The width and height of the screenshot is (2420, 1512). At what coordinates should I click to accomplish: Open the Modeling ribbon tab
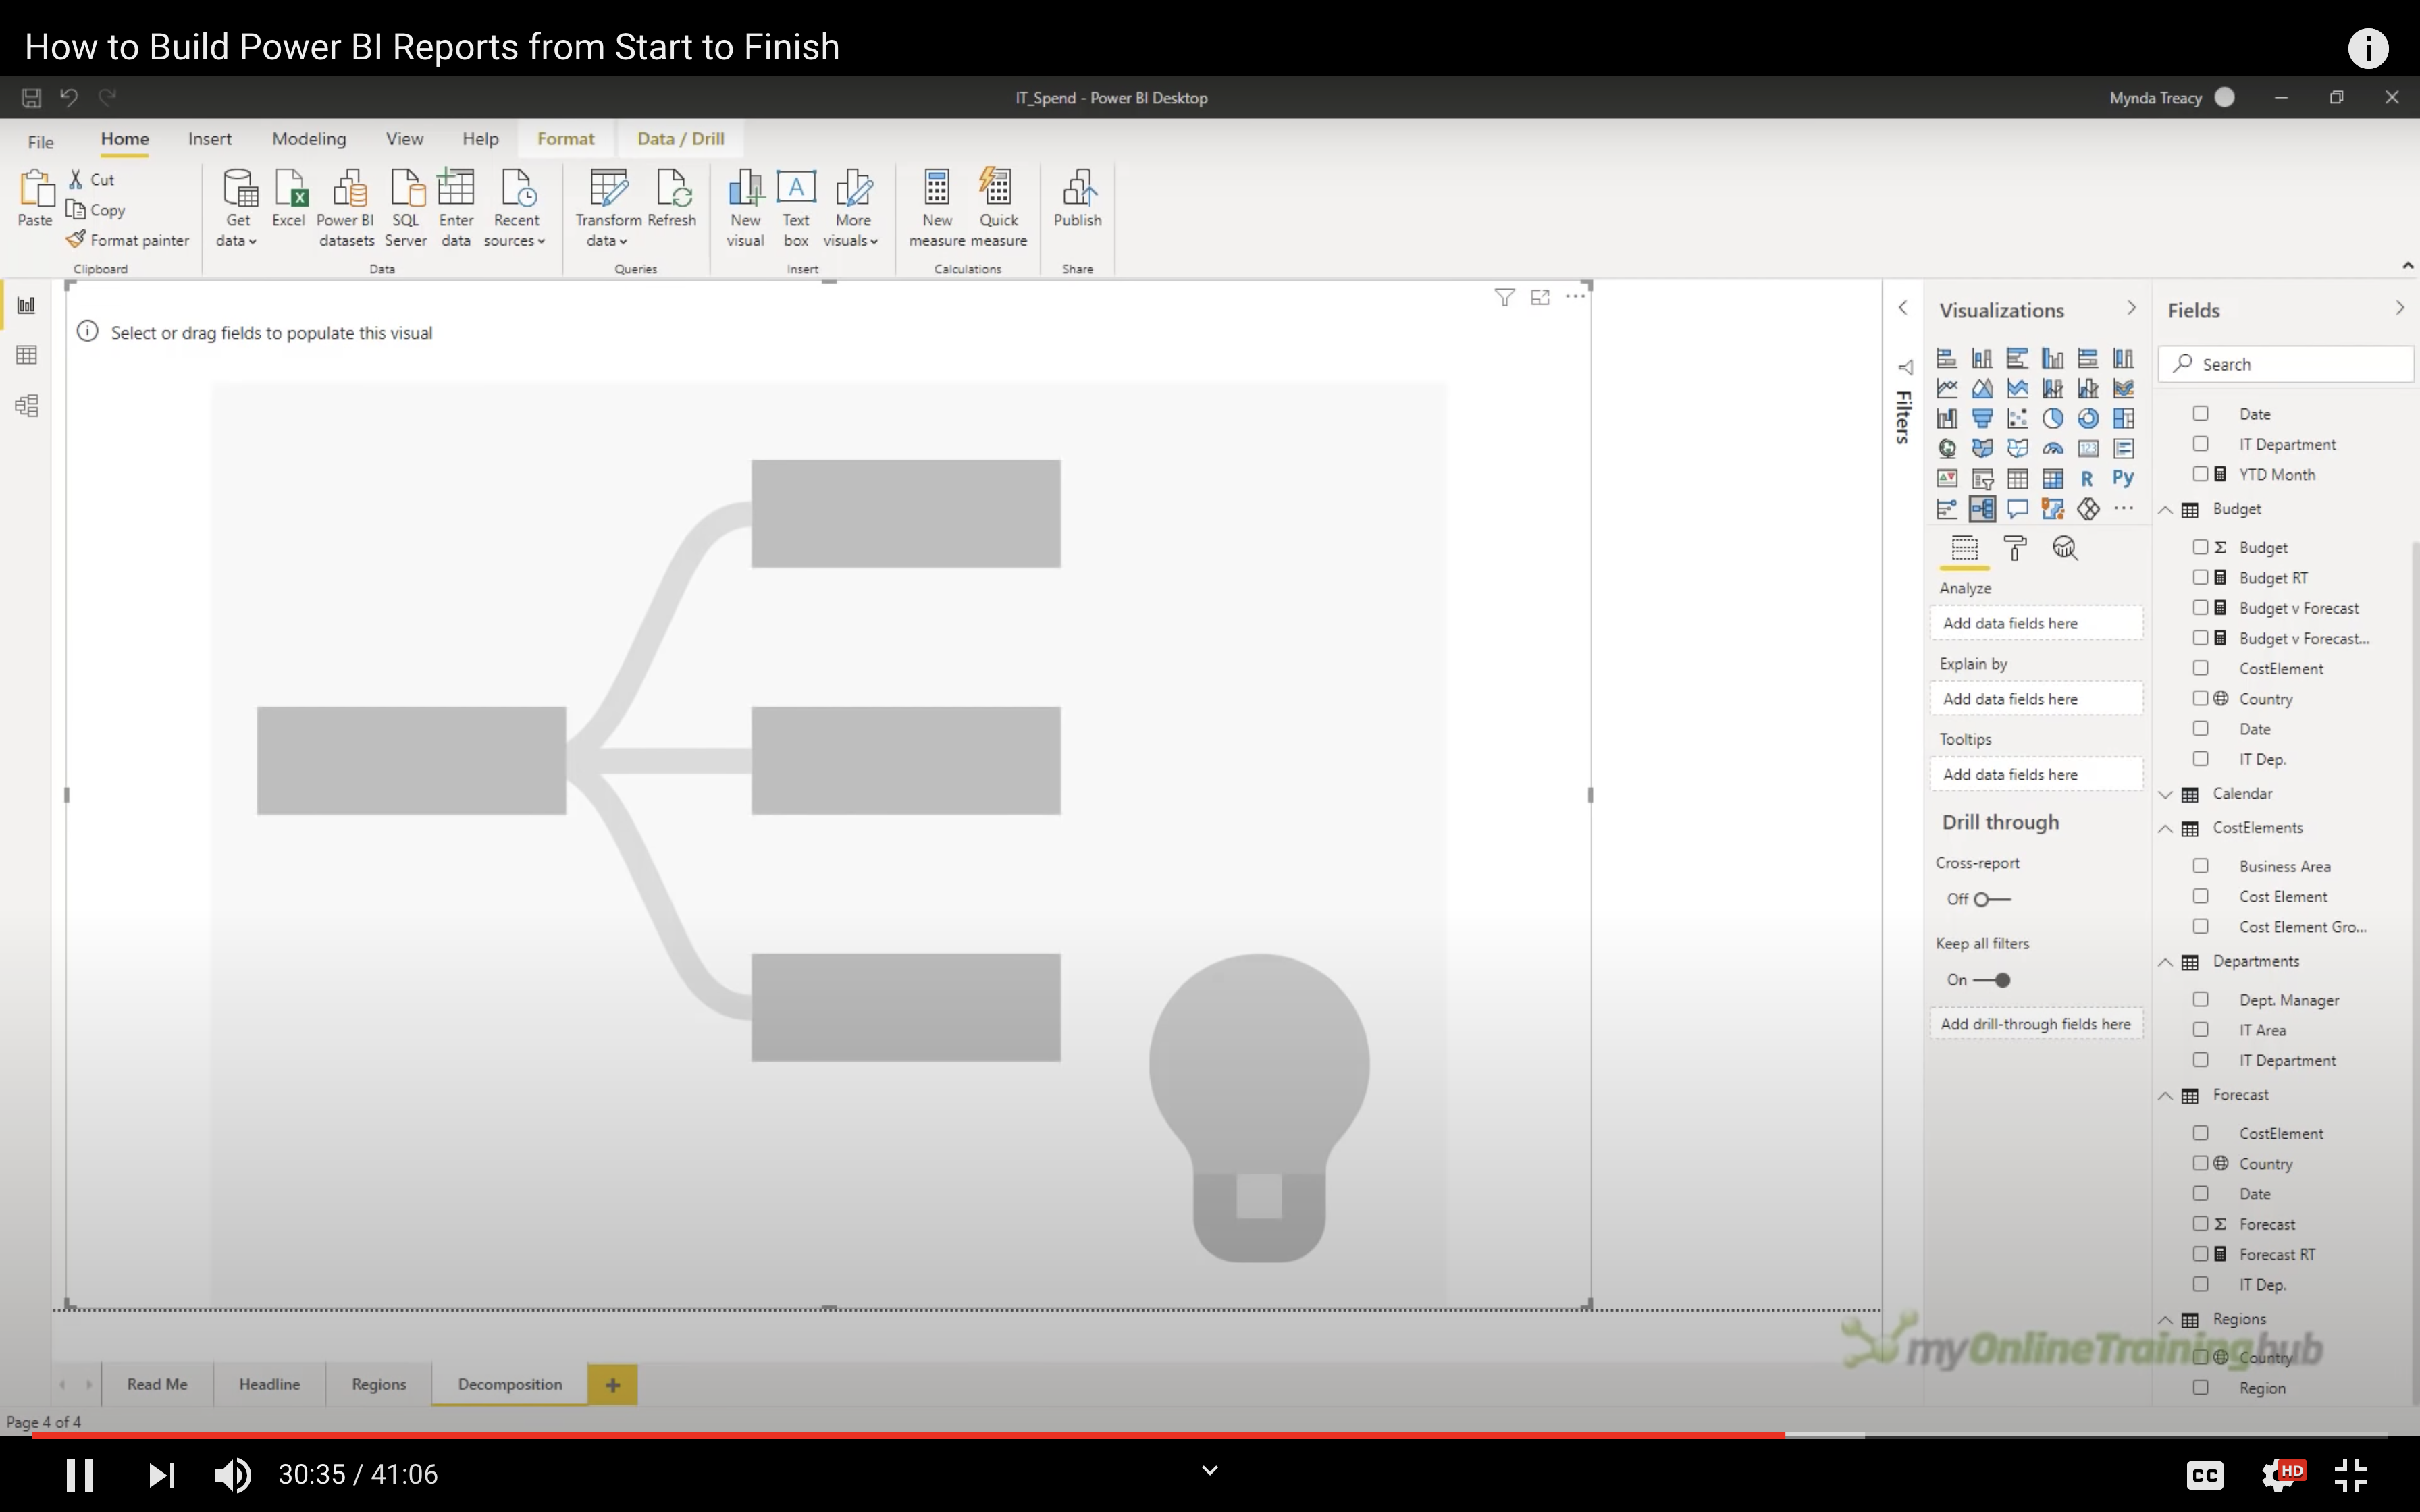coord(309,139)
